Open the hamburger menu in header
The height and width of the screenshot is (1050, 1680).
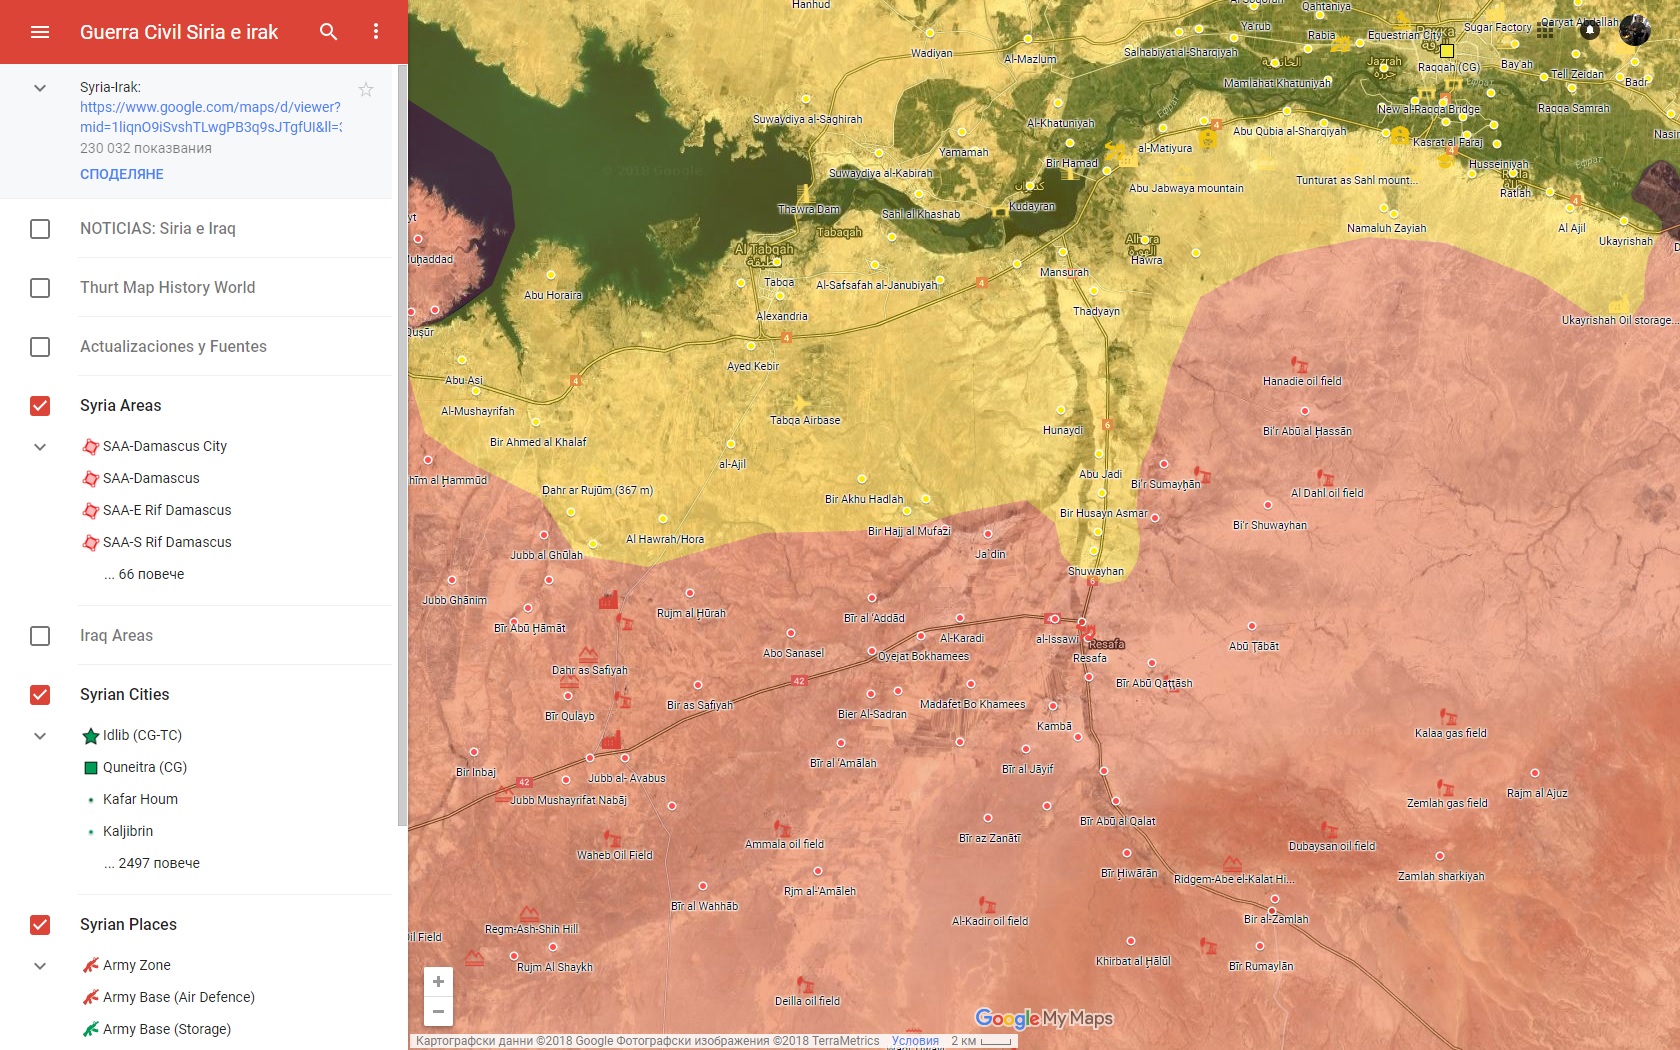[x=40, y=32]
